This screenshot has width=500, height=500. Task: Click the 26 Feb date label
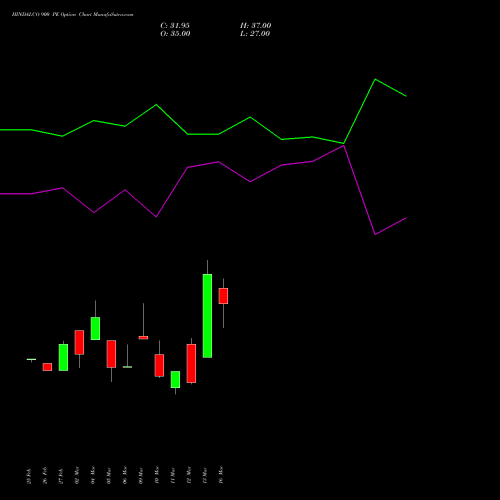tap(45, 476)
